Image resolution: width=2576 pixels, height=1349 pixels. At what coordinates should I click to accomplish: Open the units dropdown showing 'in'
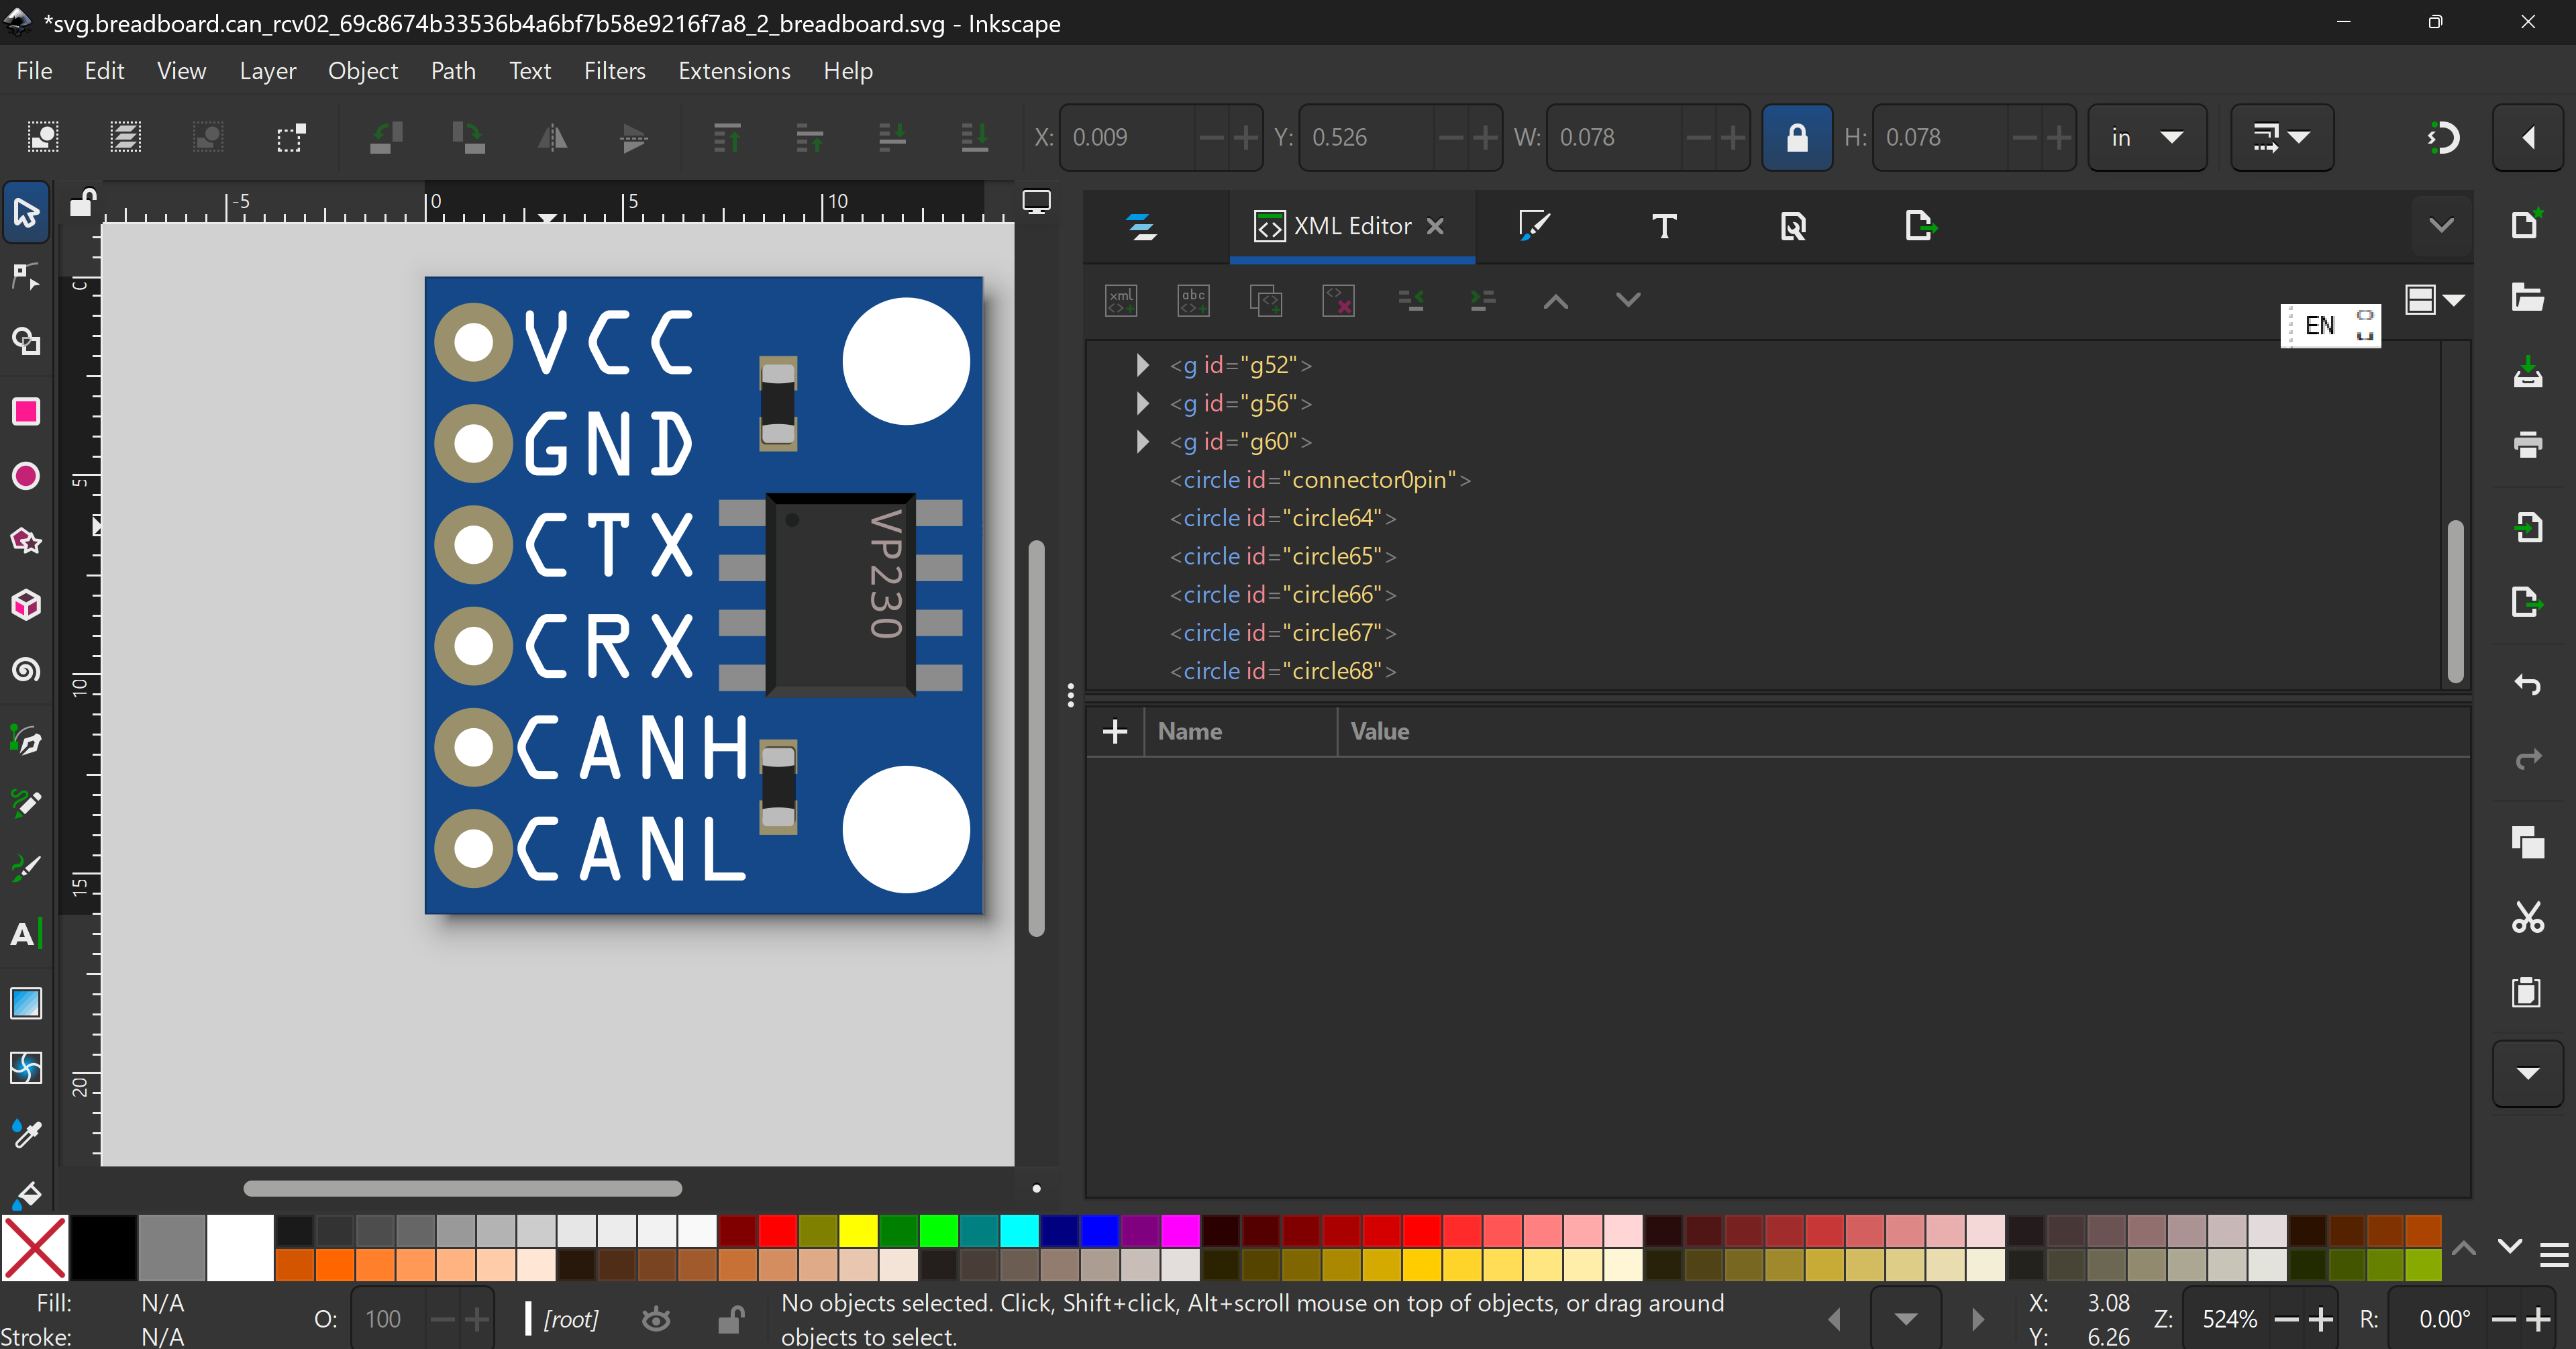tap(2146, 138)
